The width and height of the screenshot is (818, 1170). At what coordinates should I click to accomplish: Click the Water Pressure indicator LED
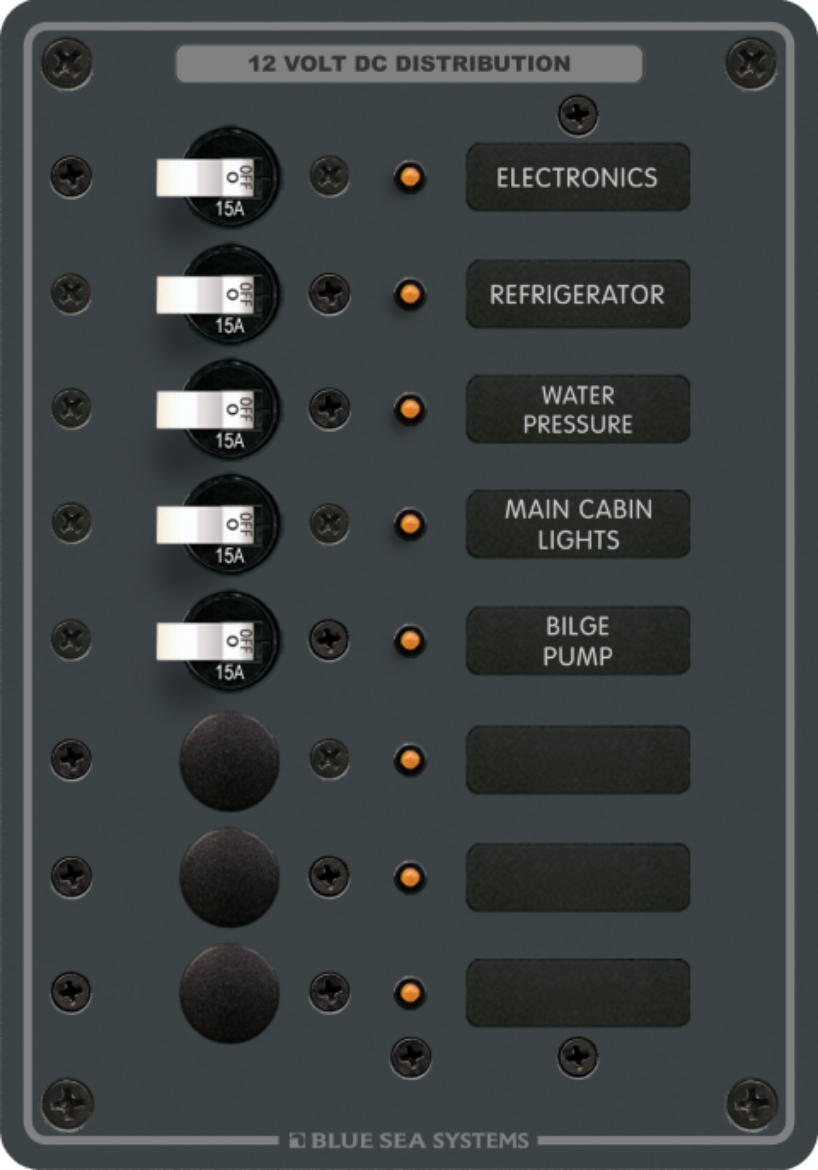(410, 409)
